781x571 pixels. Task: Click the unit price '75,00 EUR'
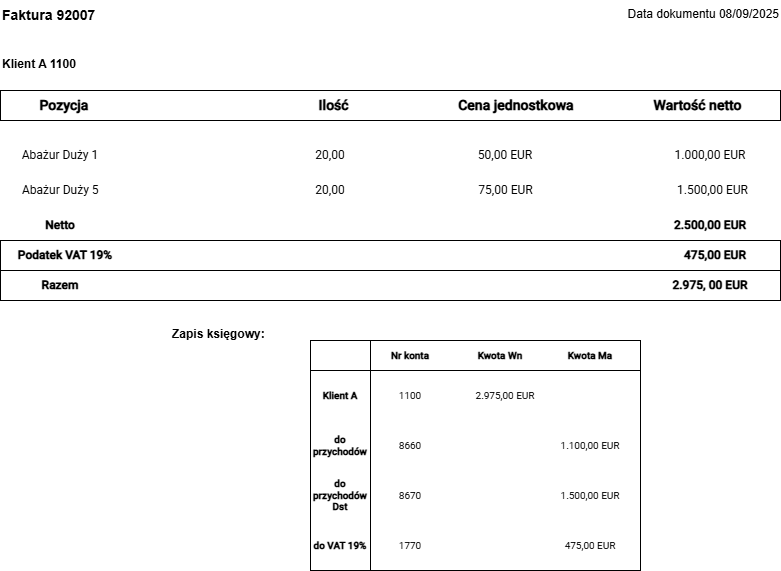[505, 190]
